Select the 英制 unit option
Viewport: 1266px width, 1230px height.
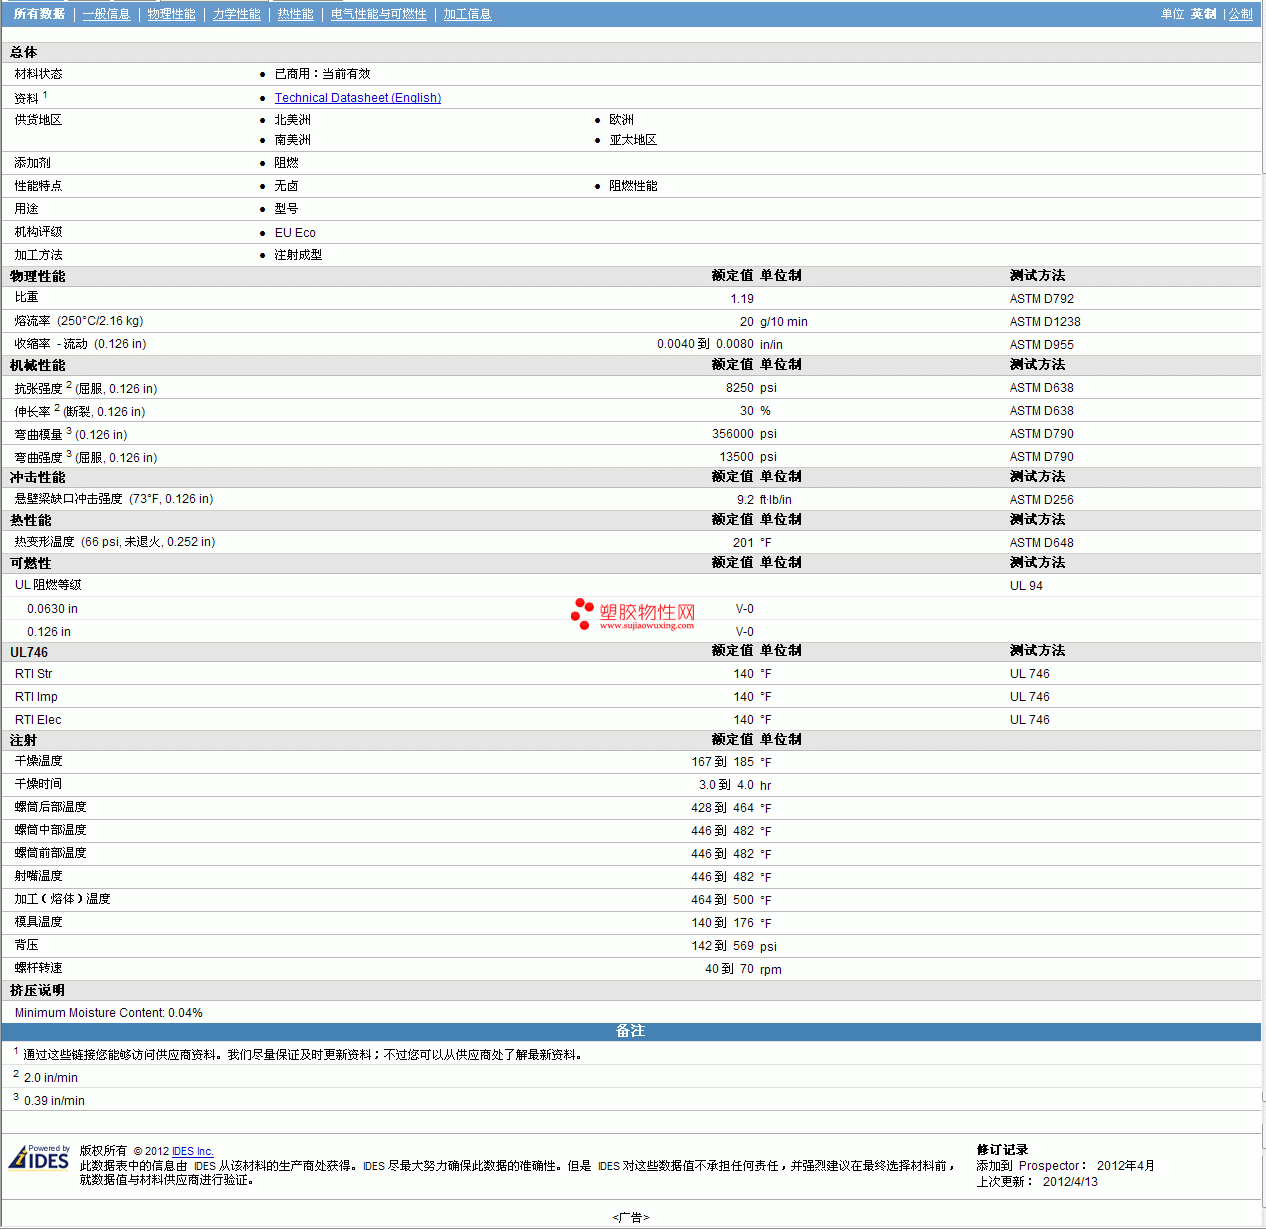[1203, 14]
